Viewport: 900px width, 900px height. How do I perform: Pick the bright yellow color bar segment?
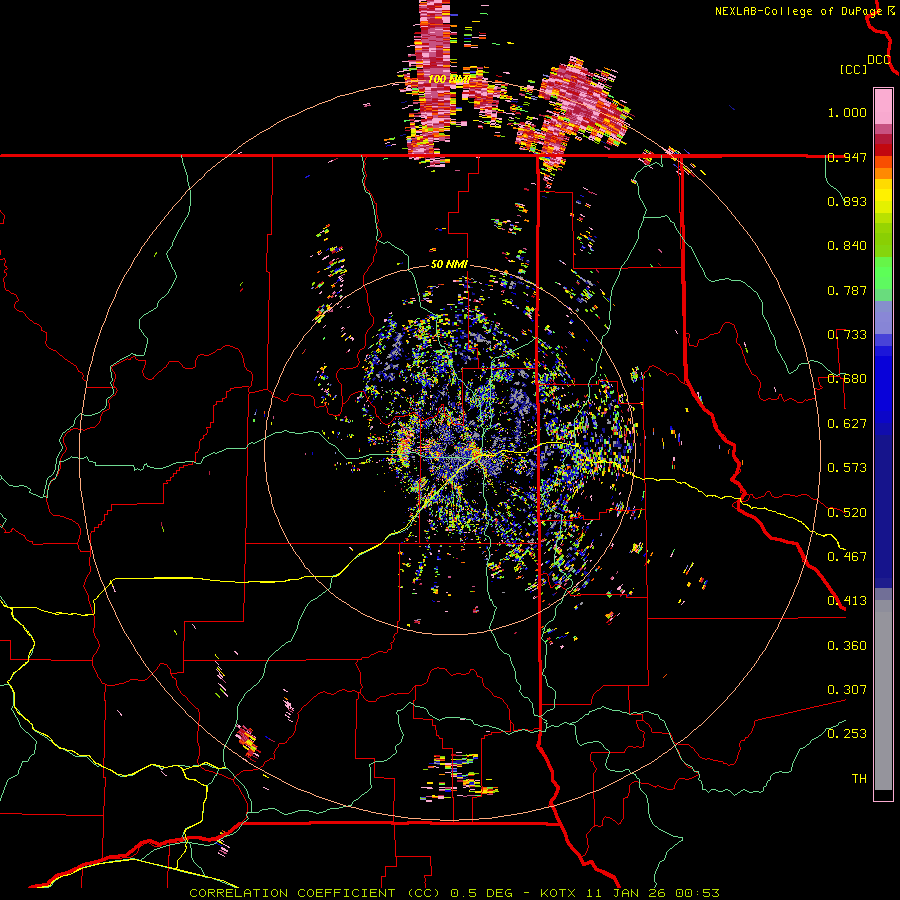[x=883, y=197]
